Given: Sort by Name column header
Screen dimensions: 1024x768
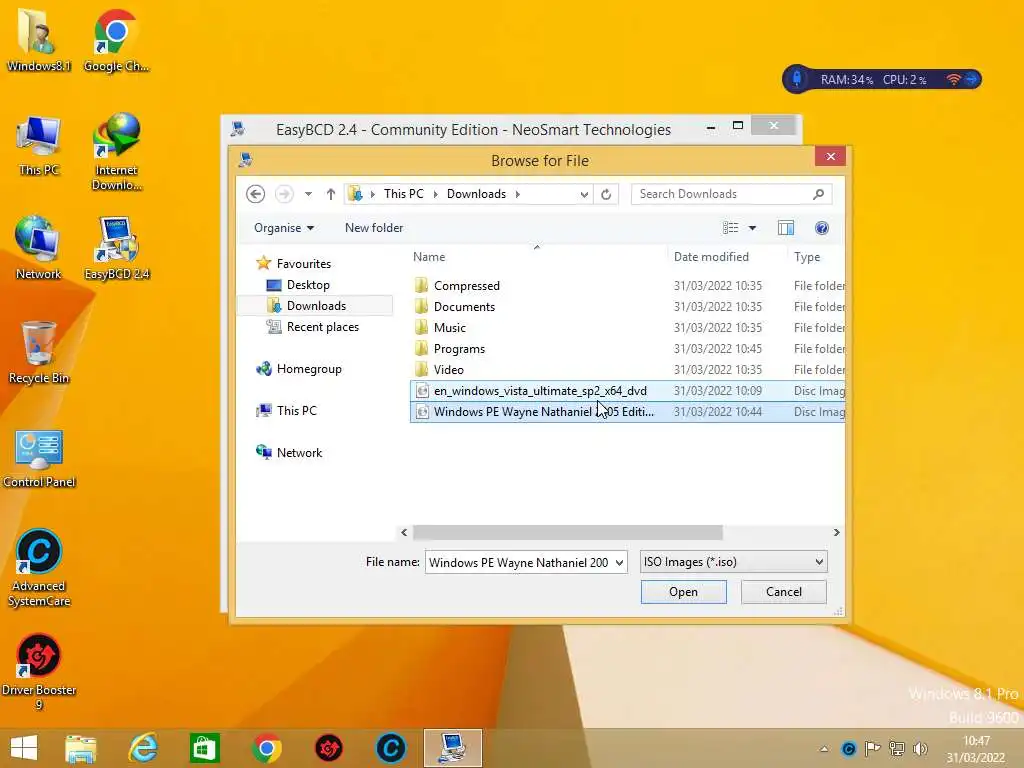Looking at the screenshot, I should click(x=428, y=257).
